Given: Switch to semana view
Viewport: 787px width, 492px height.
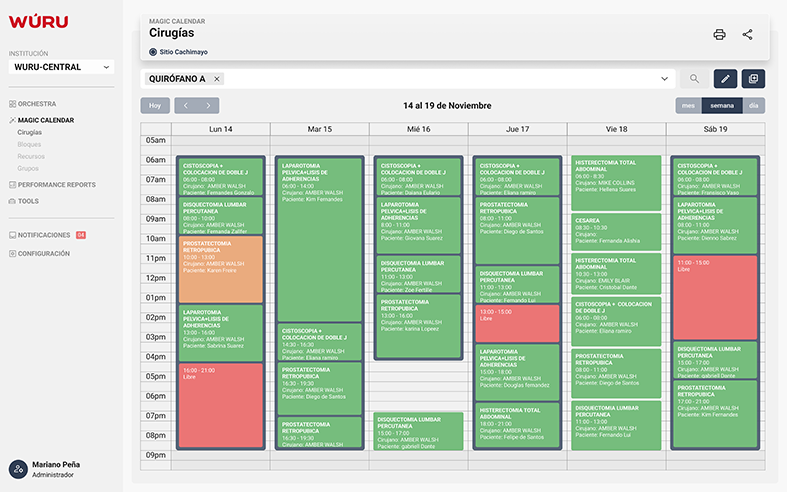Looking at the screenshot, I should pyautogui.click(x=722, y=105).
